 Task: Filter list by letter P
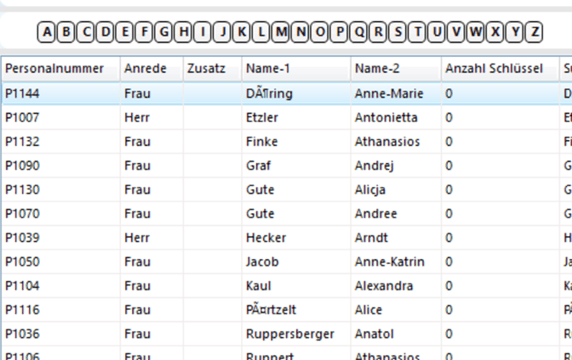pyautogui.click(x=339, y=32)
